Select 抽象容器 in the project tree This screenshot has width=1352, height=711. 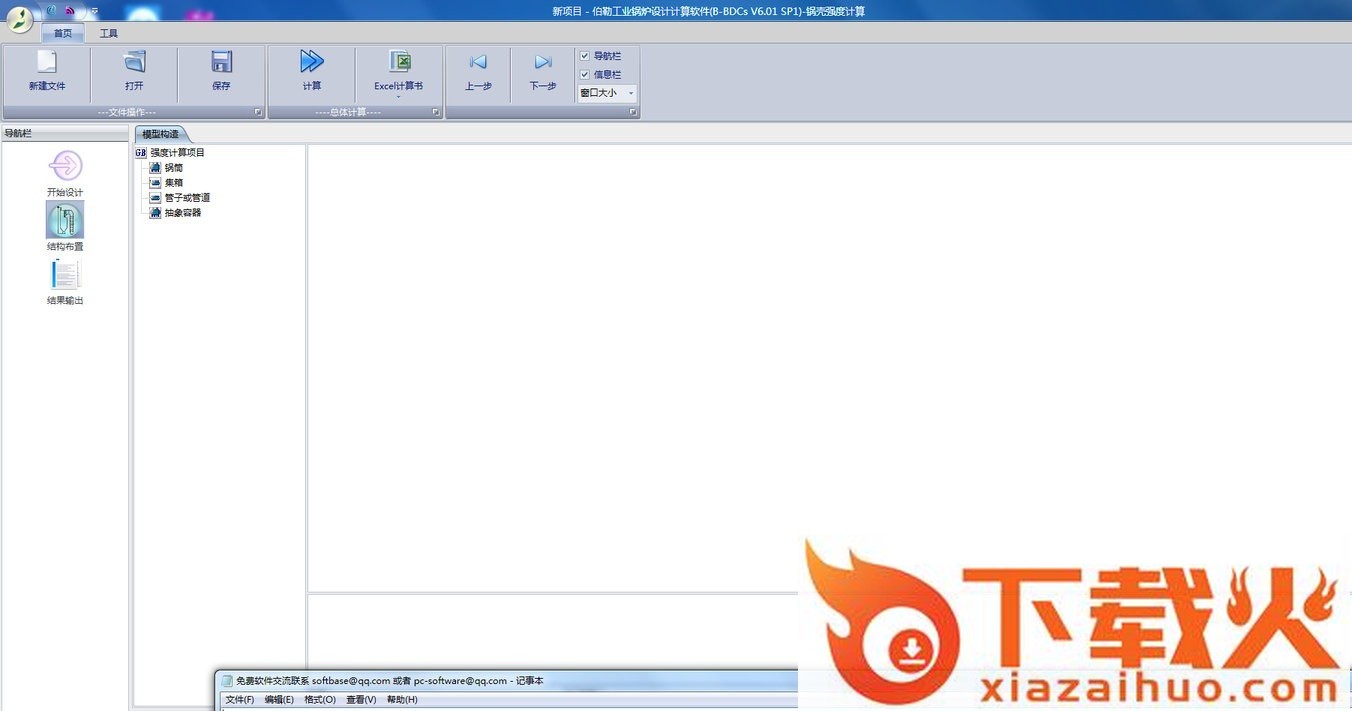pos(183,213)
